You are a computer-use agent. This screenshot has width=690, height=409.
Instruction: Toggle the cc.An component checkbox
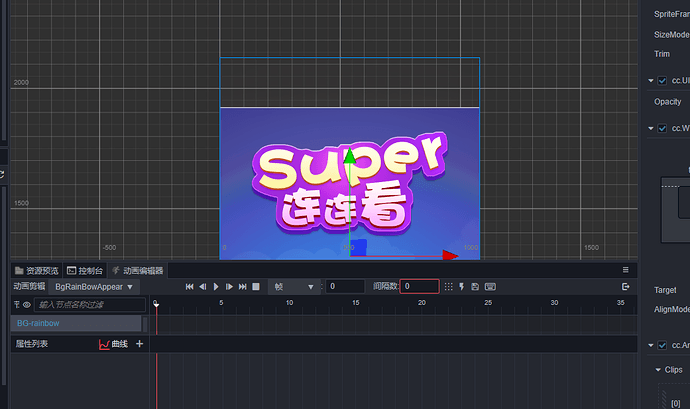point(662,345)
